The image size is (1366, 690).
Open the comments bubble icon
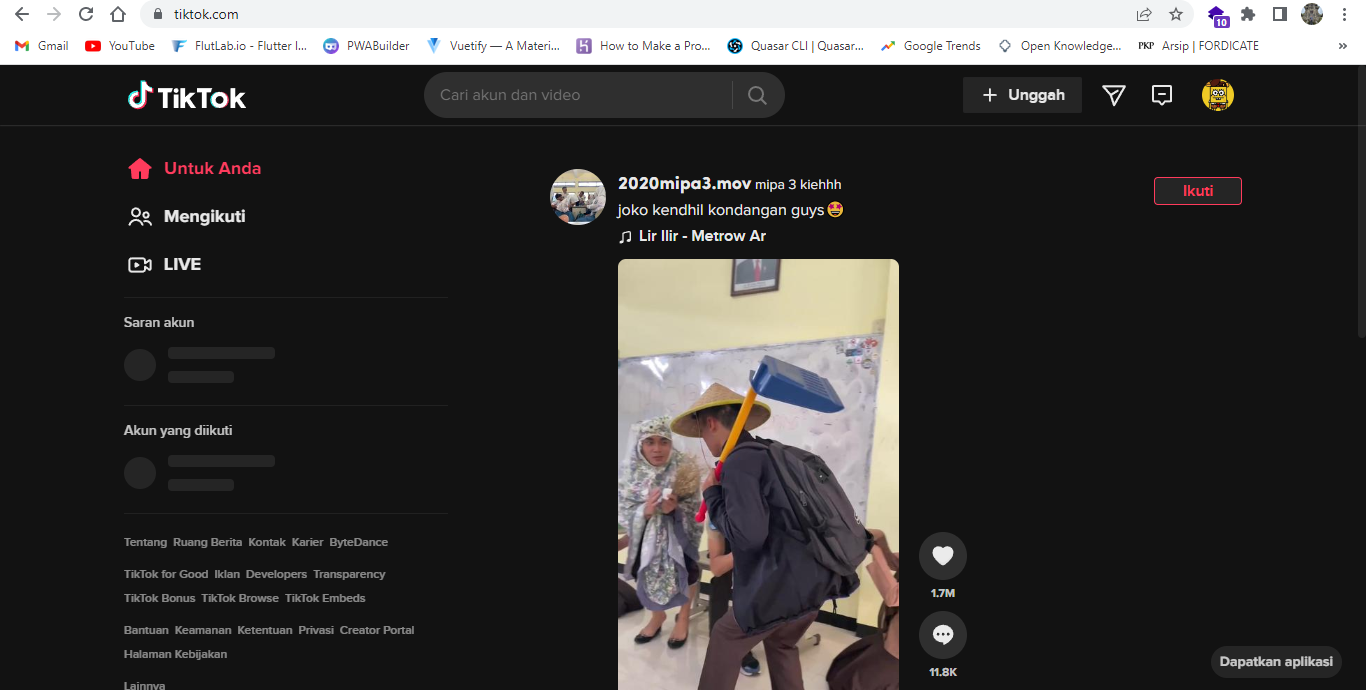[942, 634]
